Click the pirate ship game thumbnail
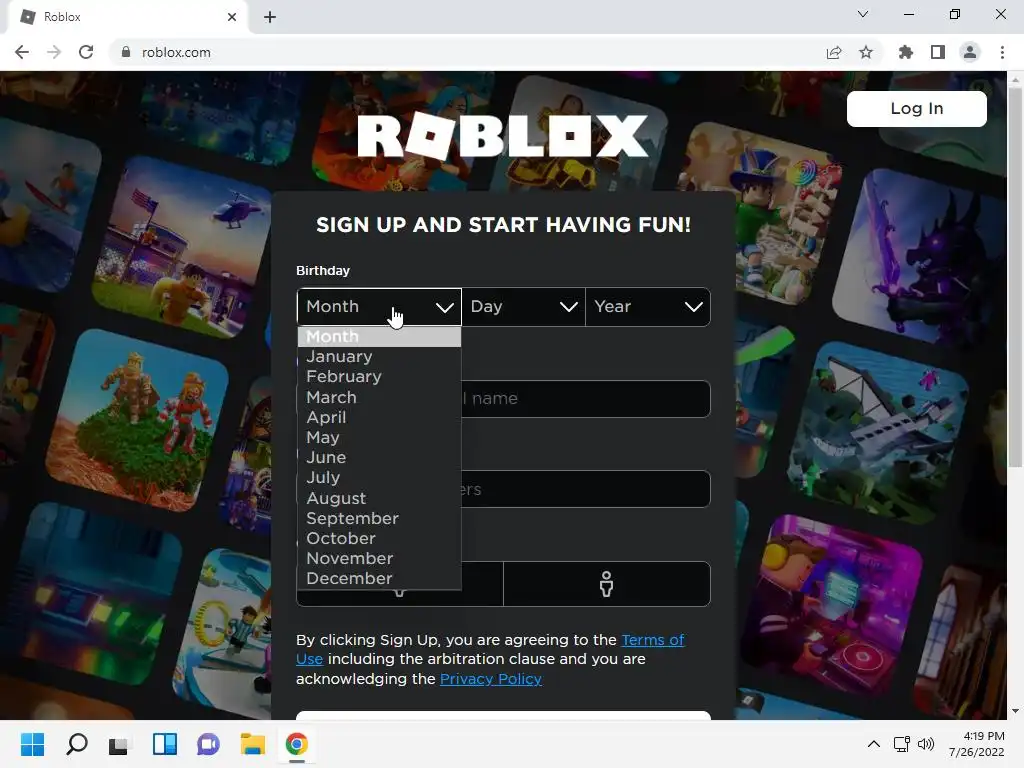This screenshot has height=768, width=1024. pos(878,431)
